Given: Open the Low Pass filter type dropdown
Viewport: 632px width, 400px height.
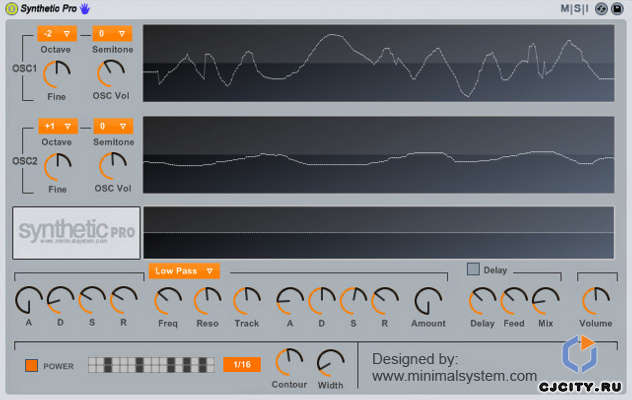Looking at the screenshot, I should click(184, 271).
